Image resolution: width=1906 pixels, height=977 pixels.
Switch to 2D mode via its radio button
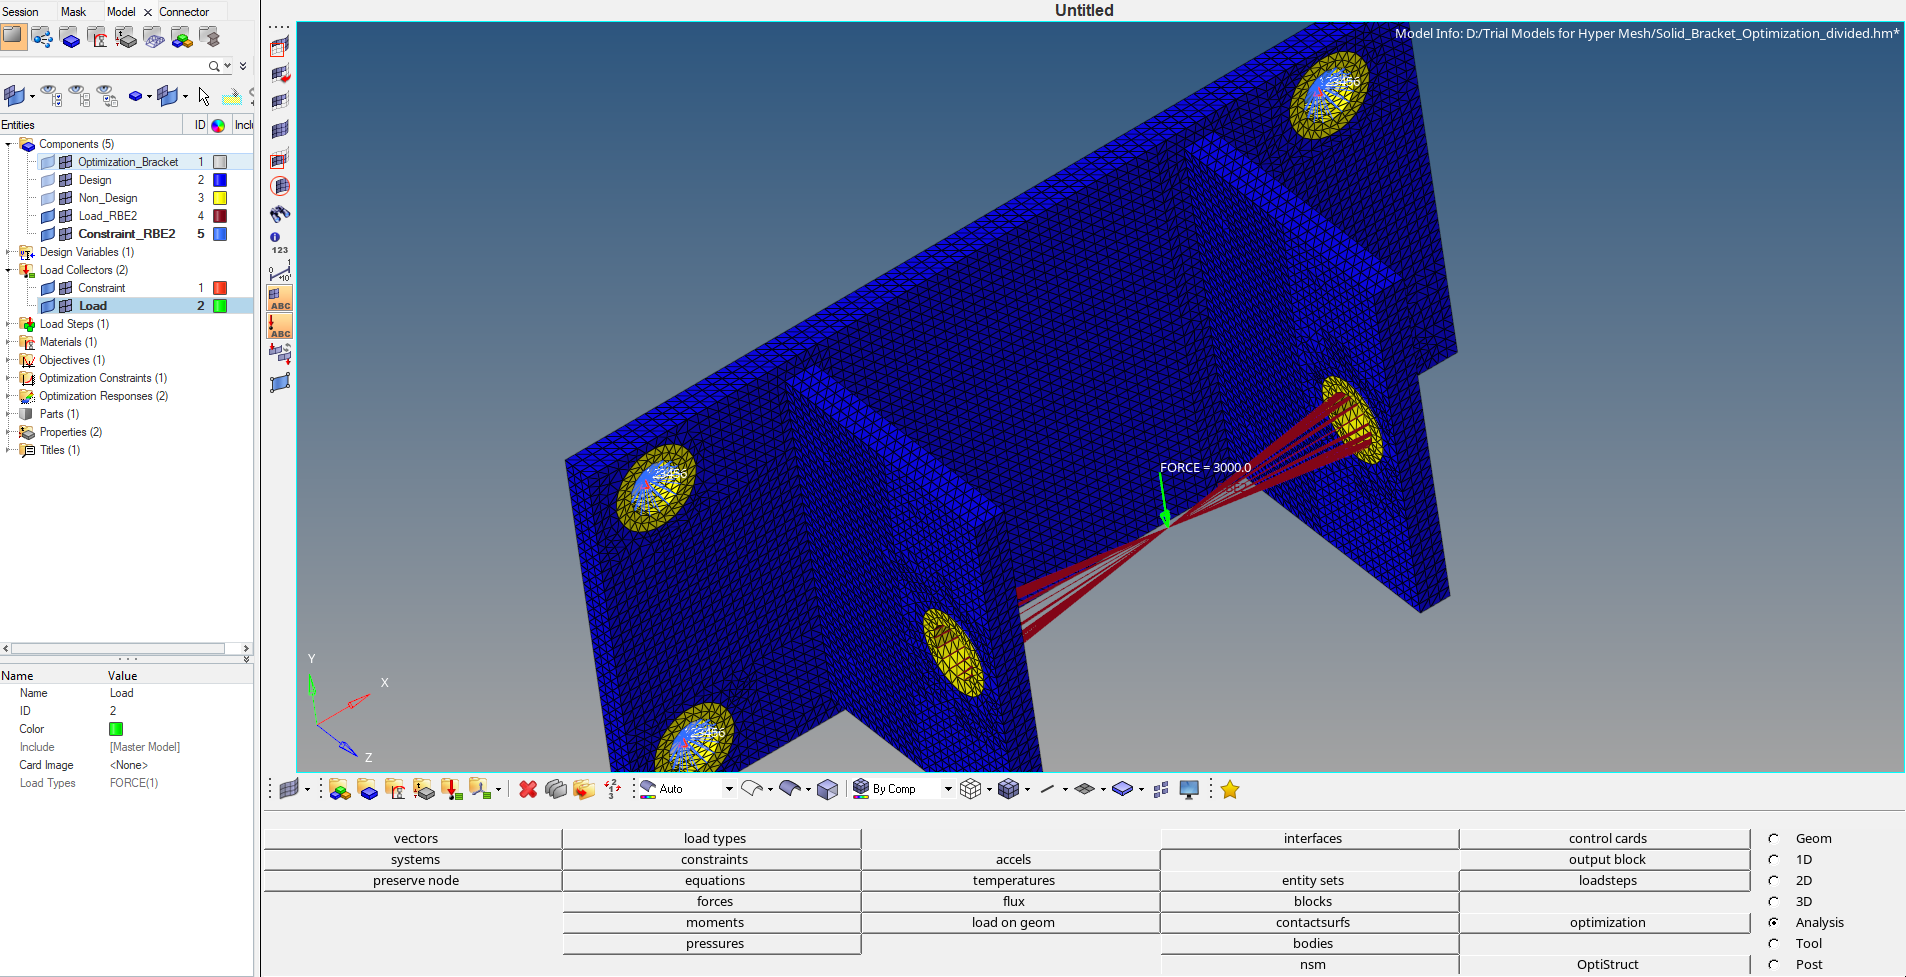point(1774,880)
